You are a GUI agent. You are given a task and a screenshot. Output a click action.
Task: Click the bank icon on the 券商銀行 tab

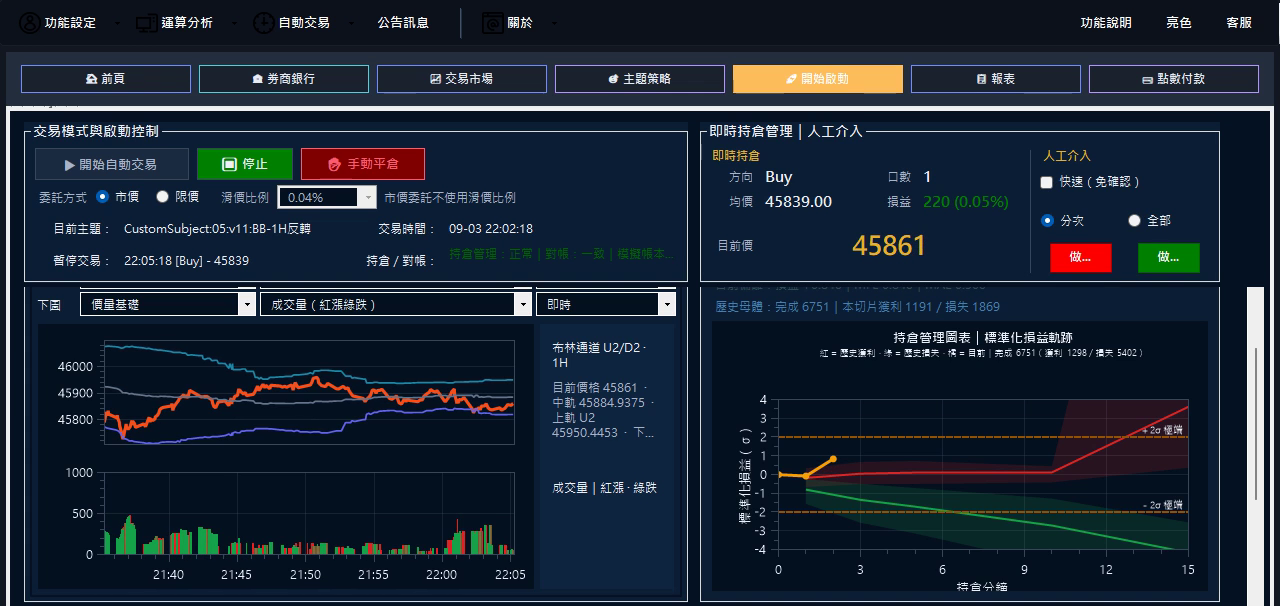point(257,79)
